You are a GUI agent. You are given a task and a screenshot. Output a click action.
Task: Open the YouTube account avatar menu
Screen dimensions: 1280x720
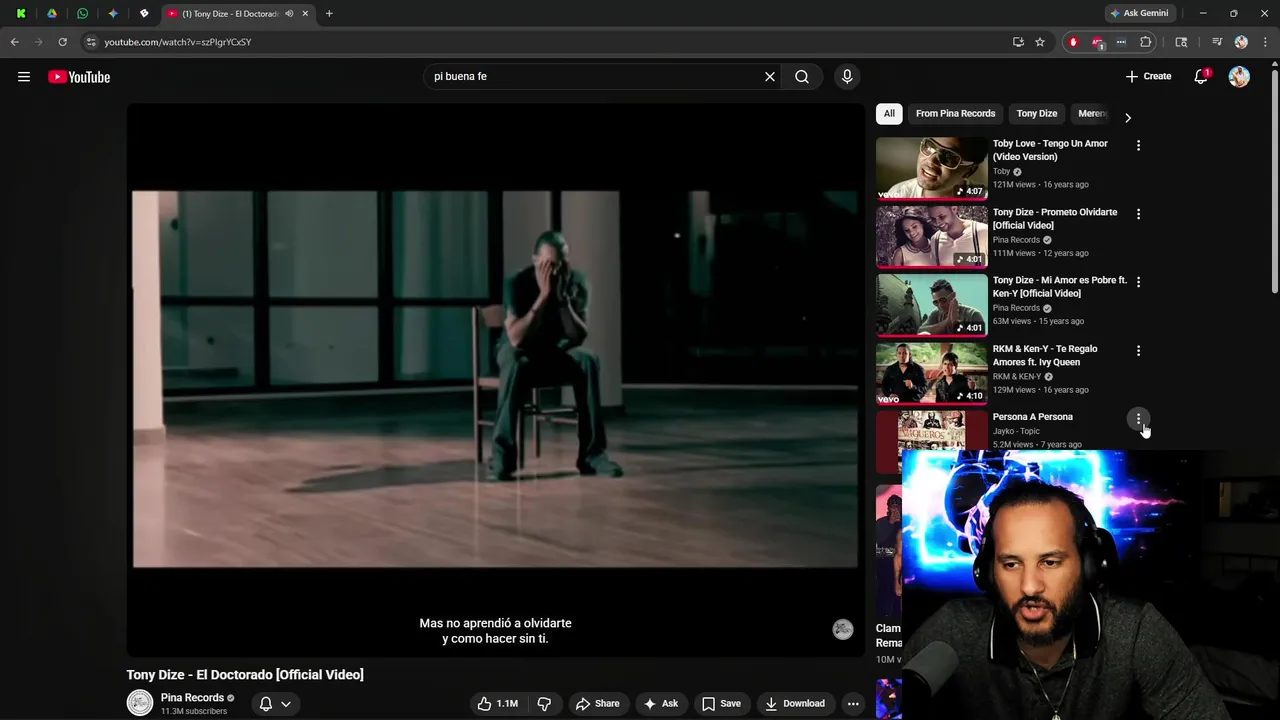point(1239,77)
